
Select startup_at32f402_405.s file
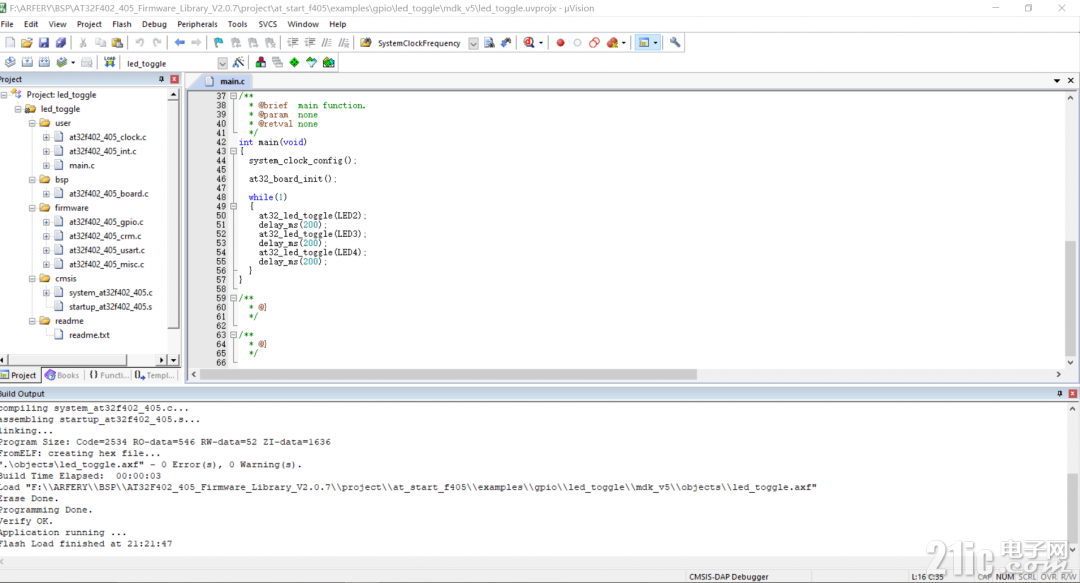click(110, 307)
